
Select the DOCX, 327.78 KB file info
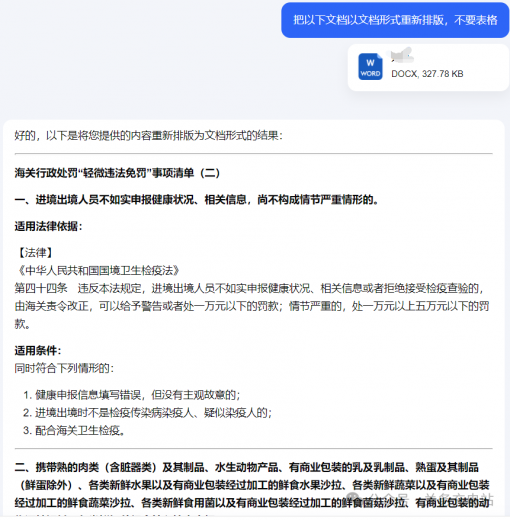427,74
